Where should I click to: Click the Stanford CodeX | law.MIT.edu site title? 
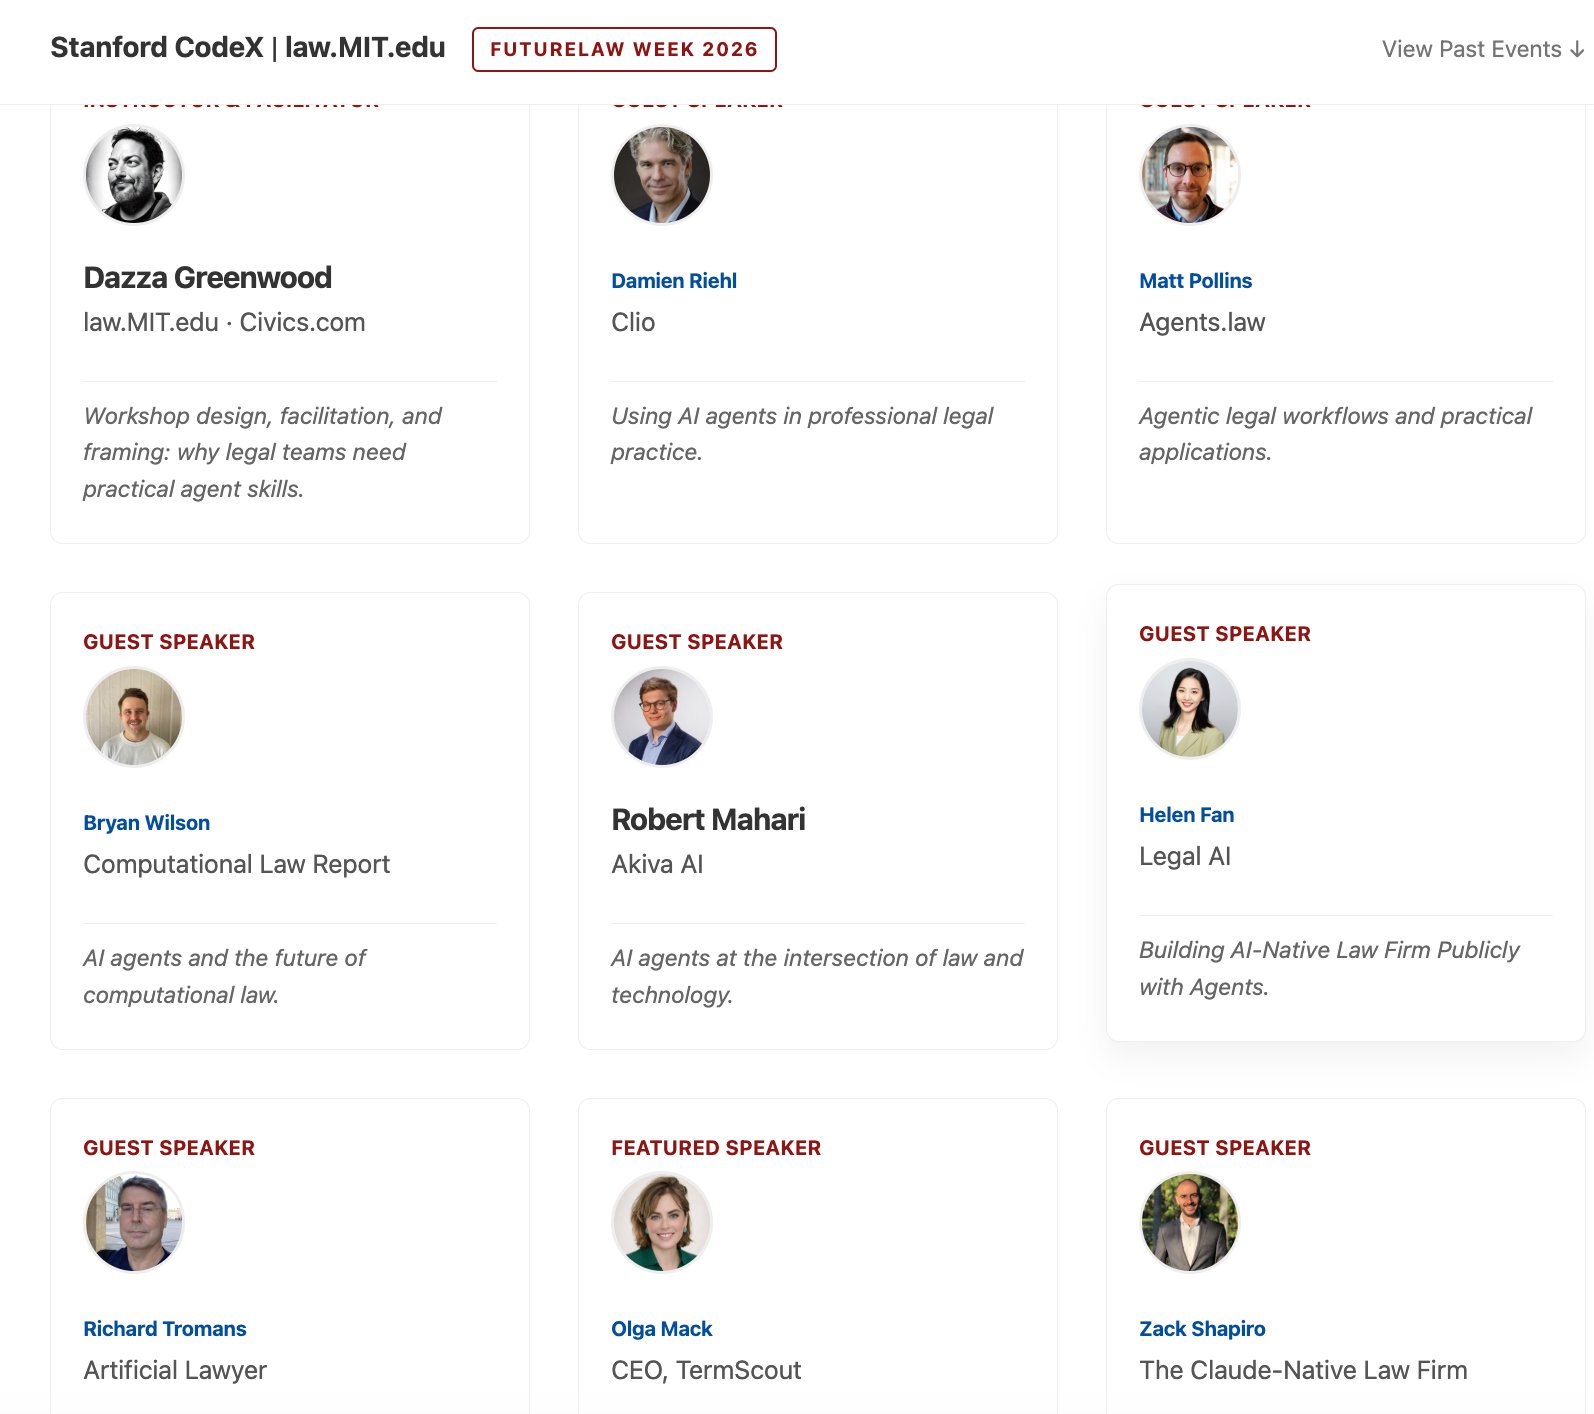248,48
